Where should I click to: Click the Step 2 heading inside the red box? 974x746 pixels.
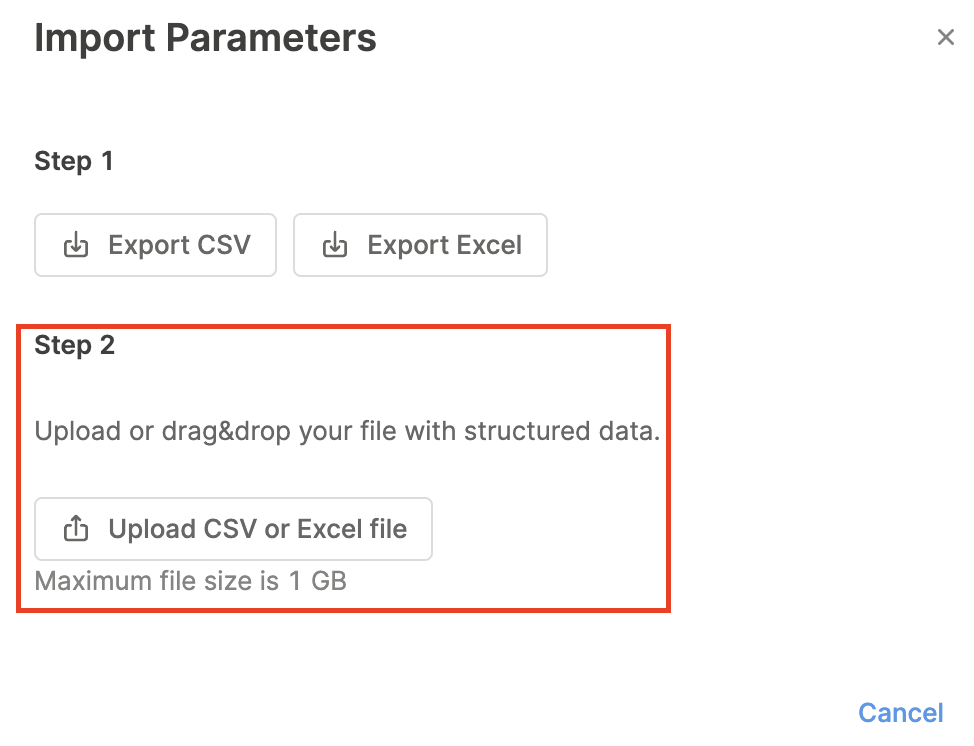74,344
